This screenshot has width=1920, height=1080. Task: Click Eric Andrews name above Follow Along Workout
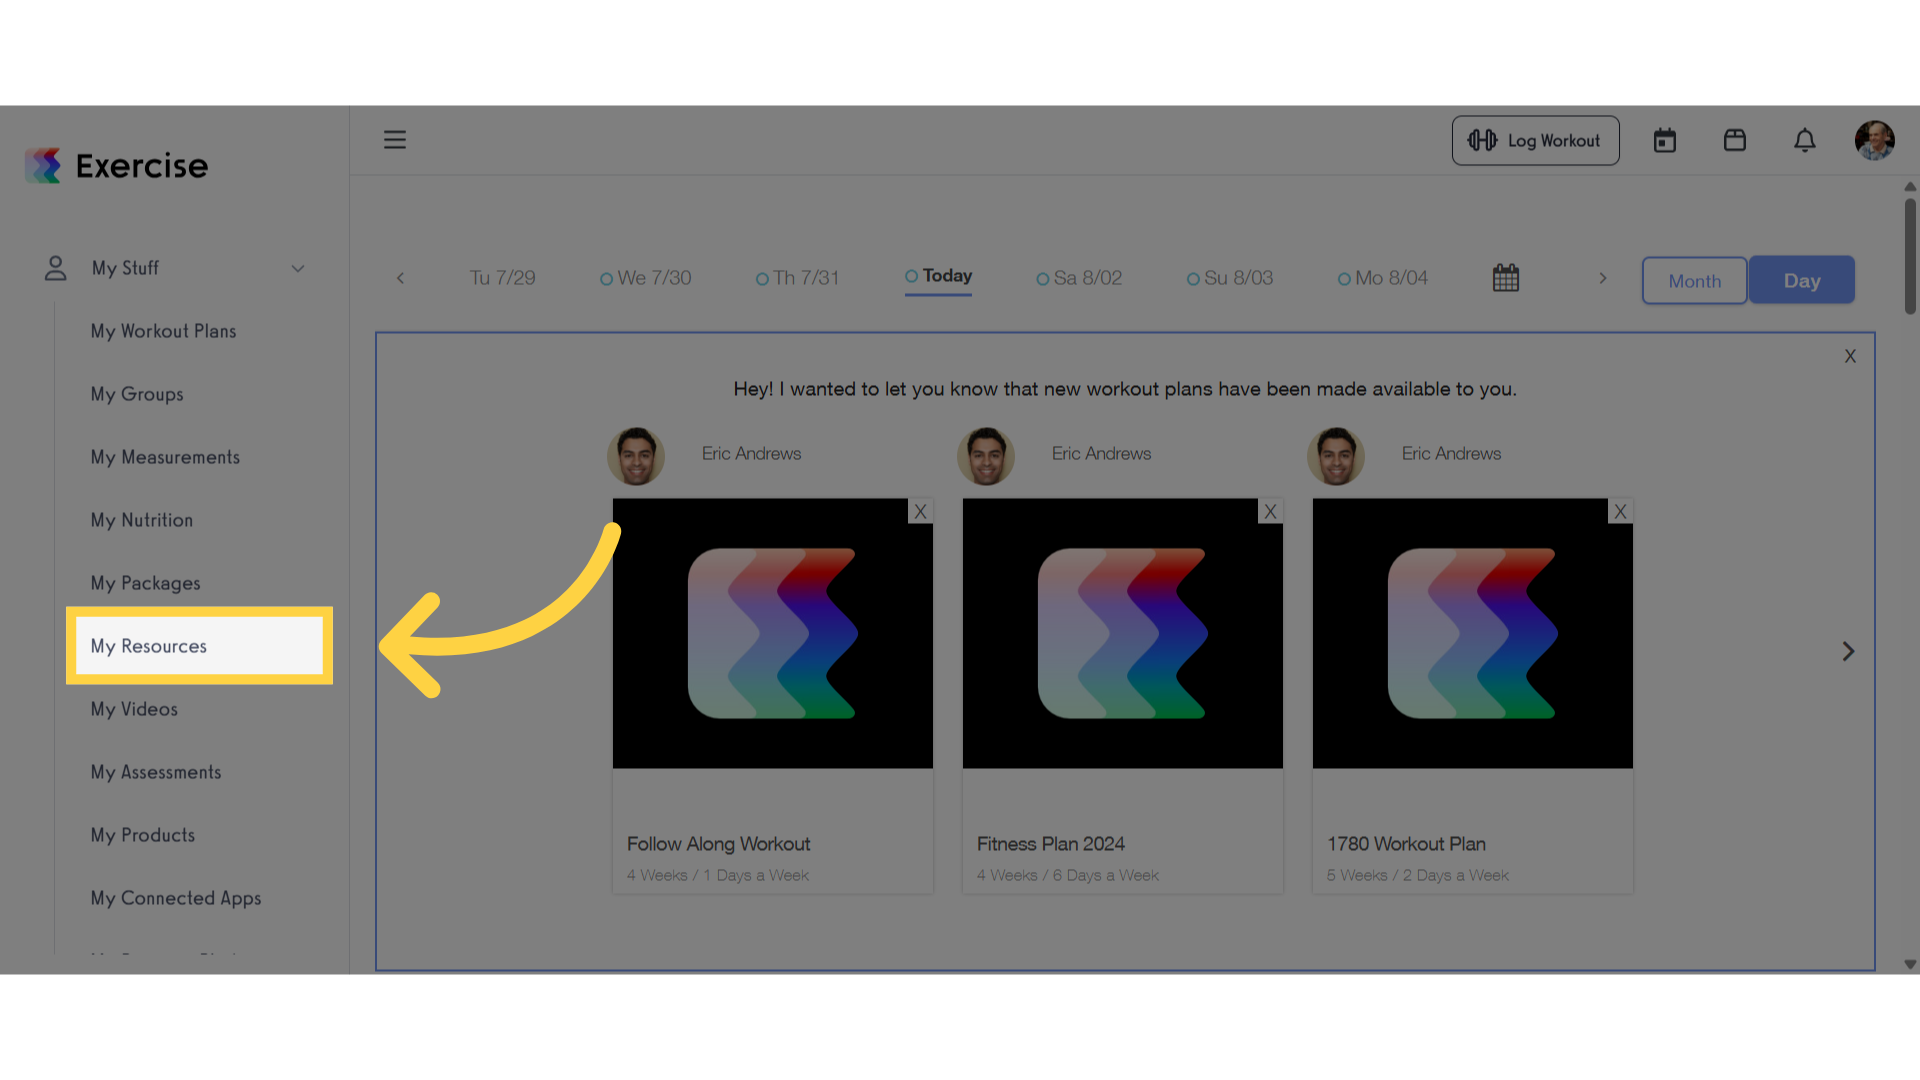[x=751, y=454]
